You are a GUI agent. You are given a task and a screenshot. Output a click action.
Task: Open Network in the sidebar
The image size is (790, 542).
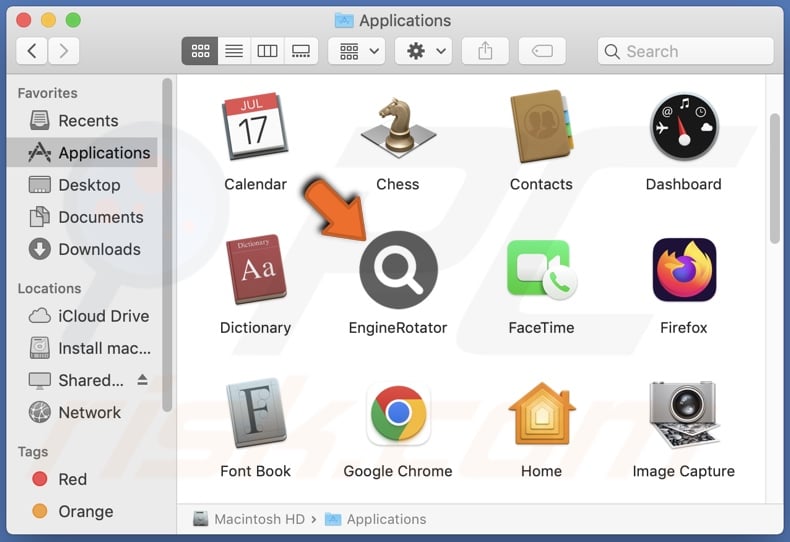83,413
